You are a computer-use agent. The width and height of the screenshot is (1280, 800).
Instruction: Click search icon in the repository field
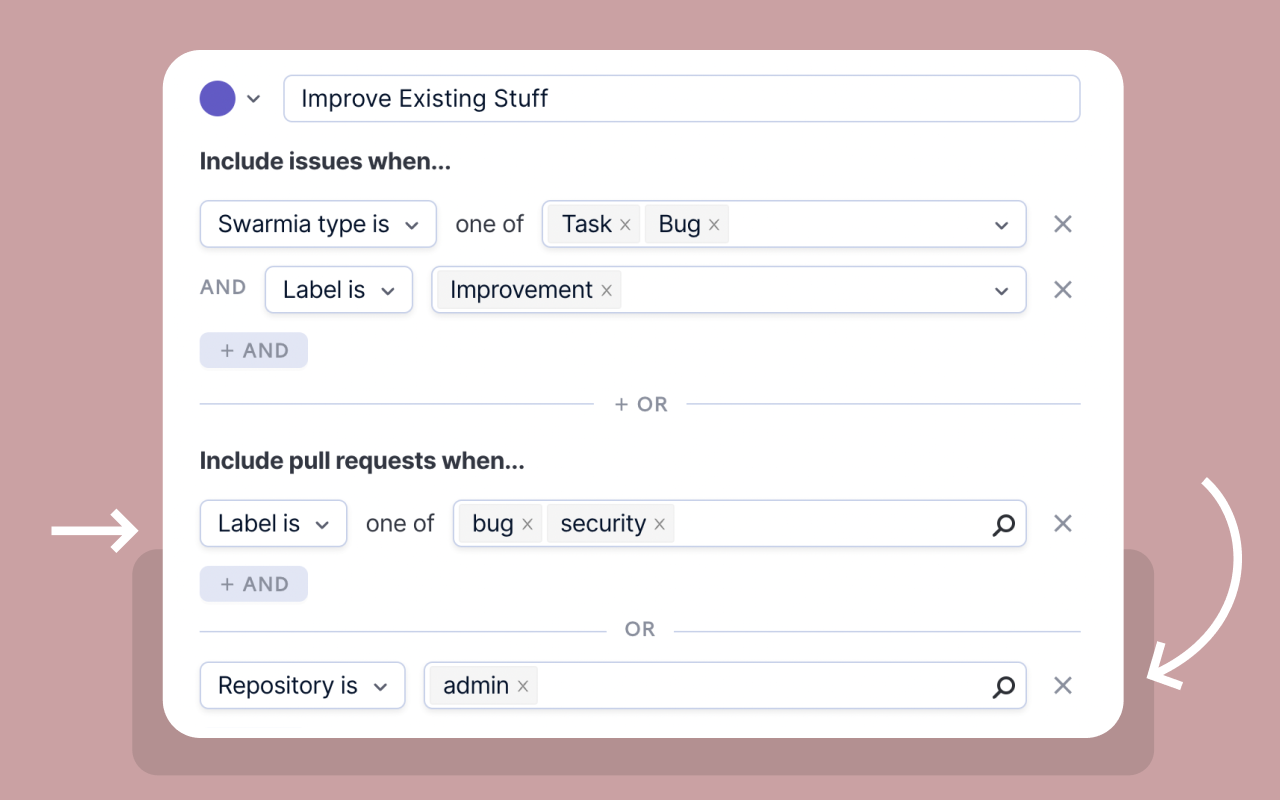click(x=1003, y=686)
